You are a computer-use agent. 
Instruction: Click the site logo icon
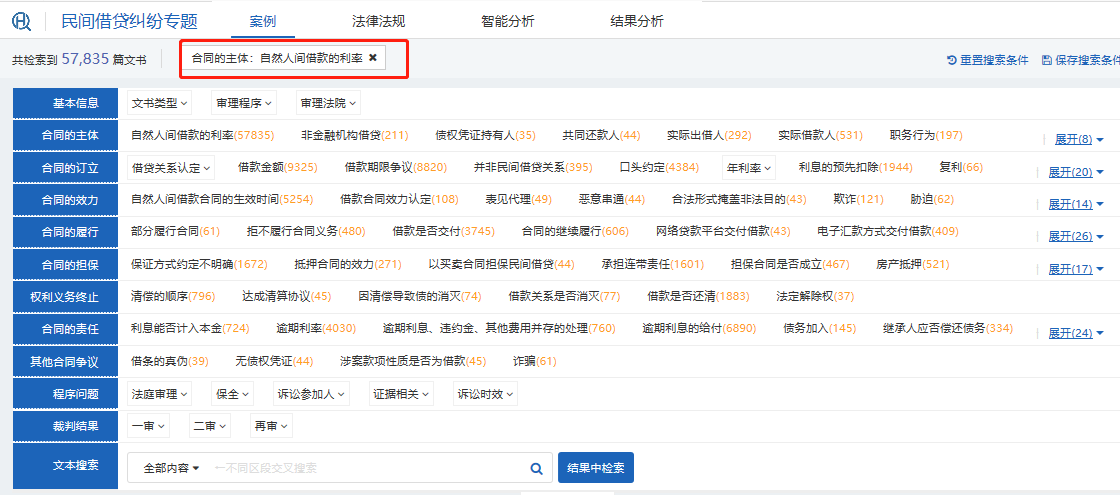coord(22,21)
